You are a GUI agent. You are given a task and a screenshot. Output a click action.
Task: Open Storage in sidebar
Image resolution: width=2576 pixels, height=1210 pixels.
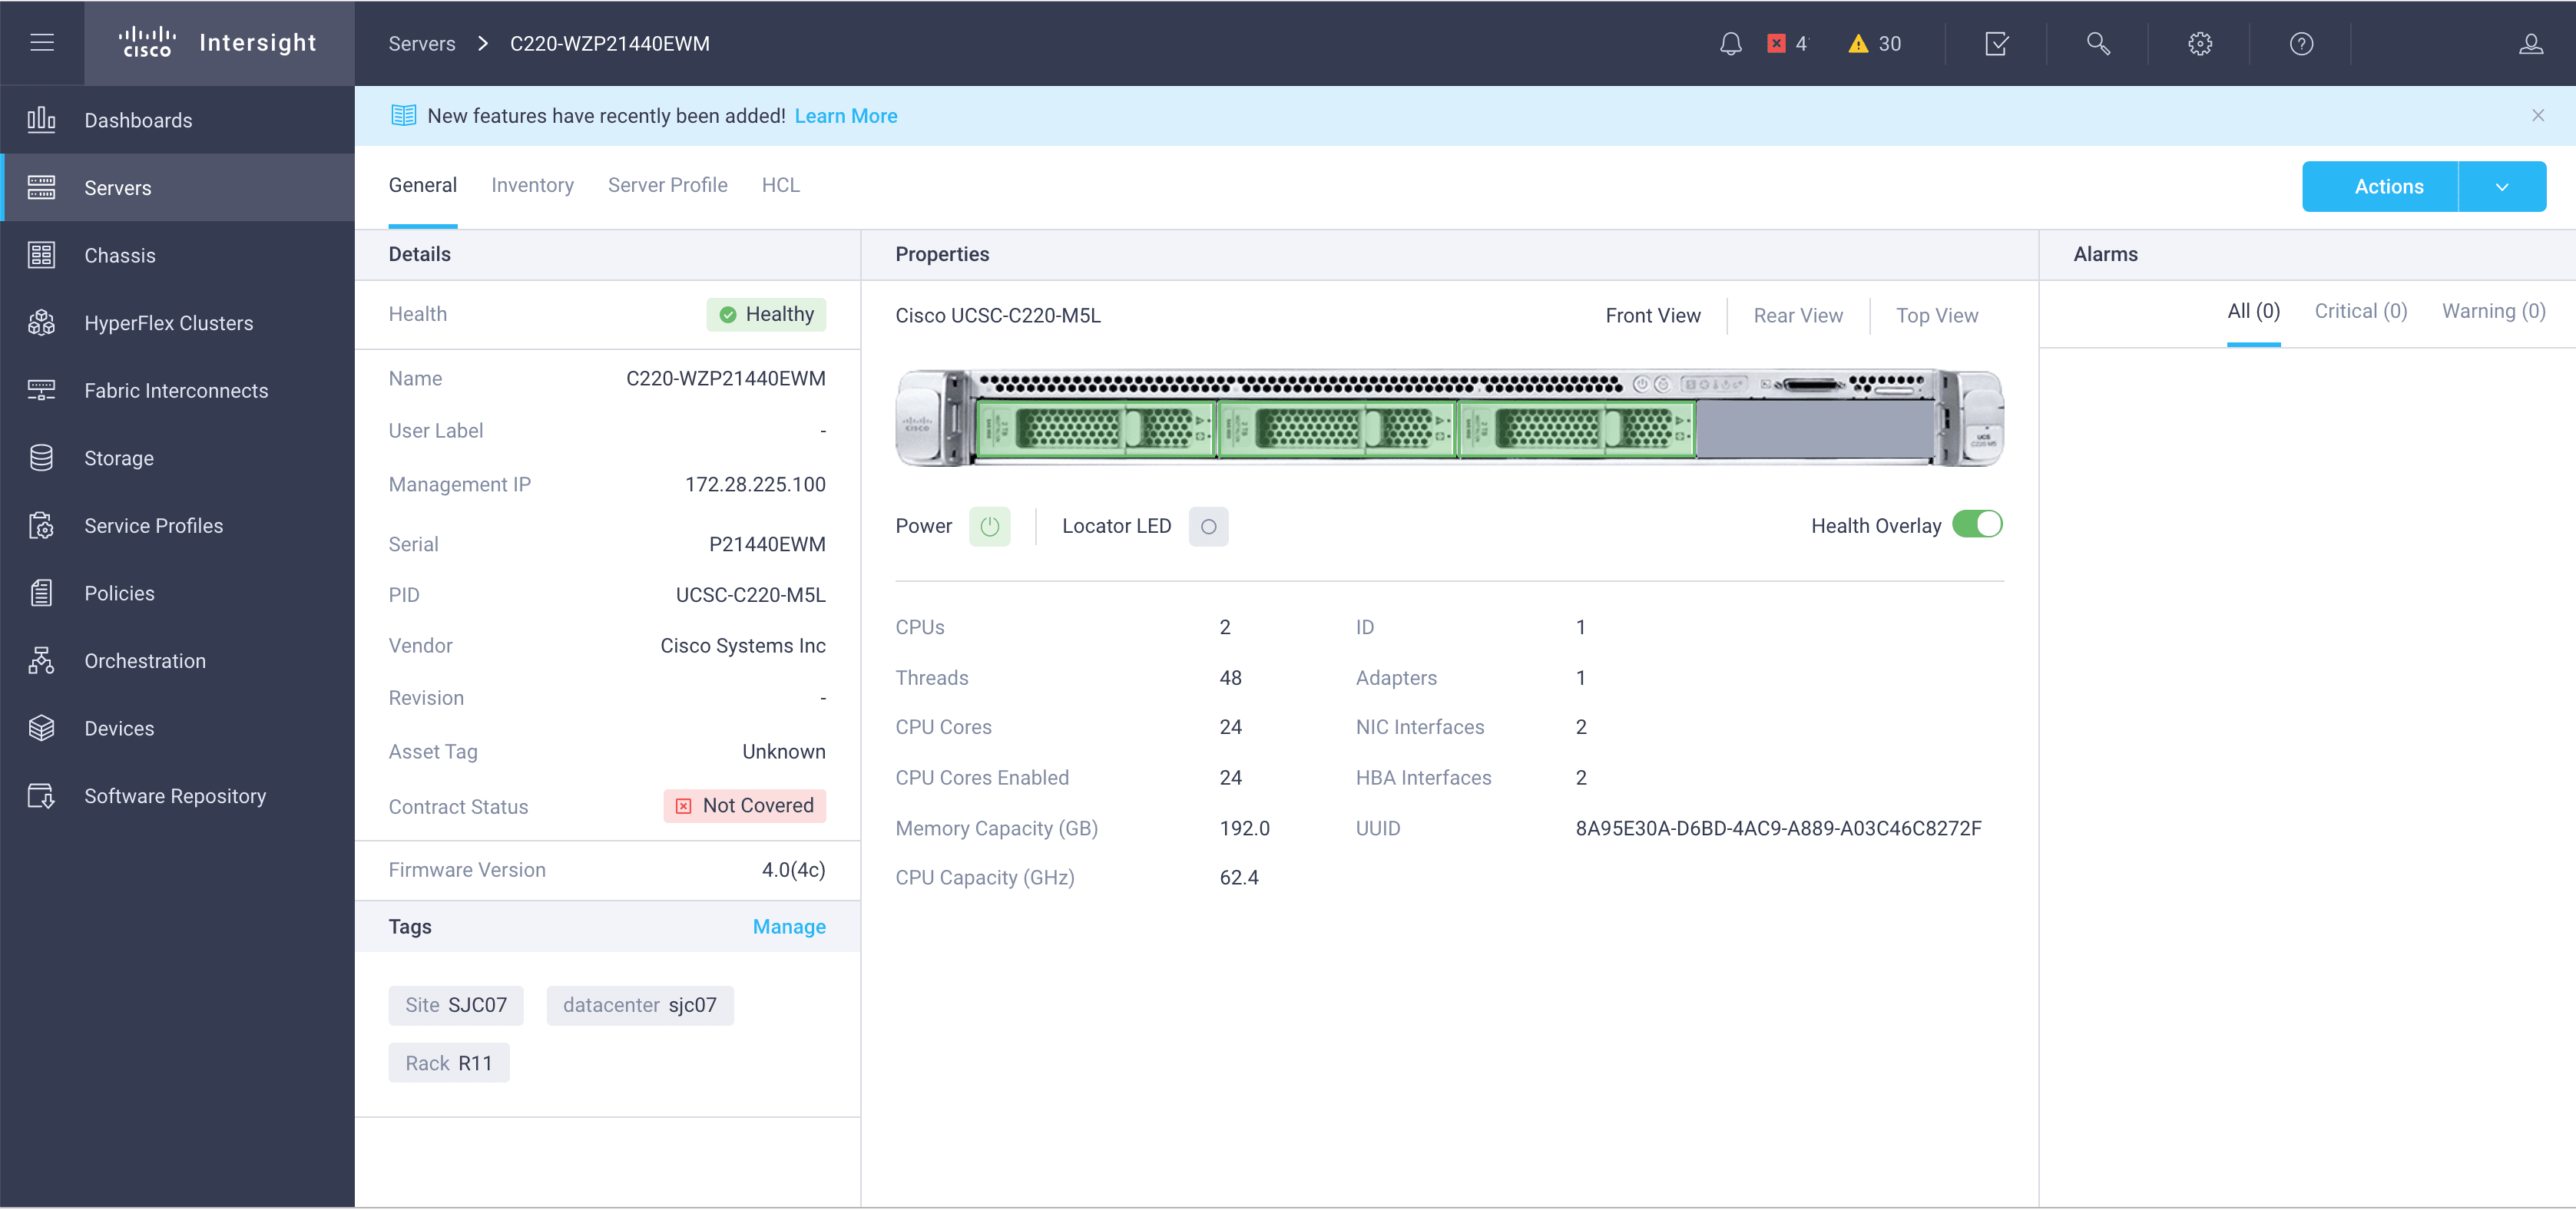pos(178,458)
